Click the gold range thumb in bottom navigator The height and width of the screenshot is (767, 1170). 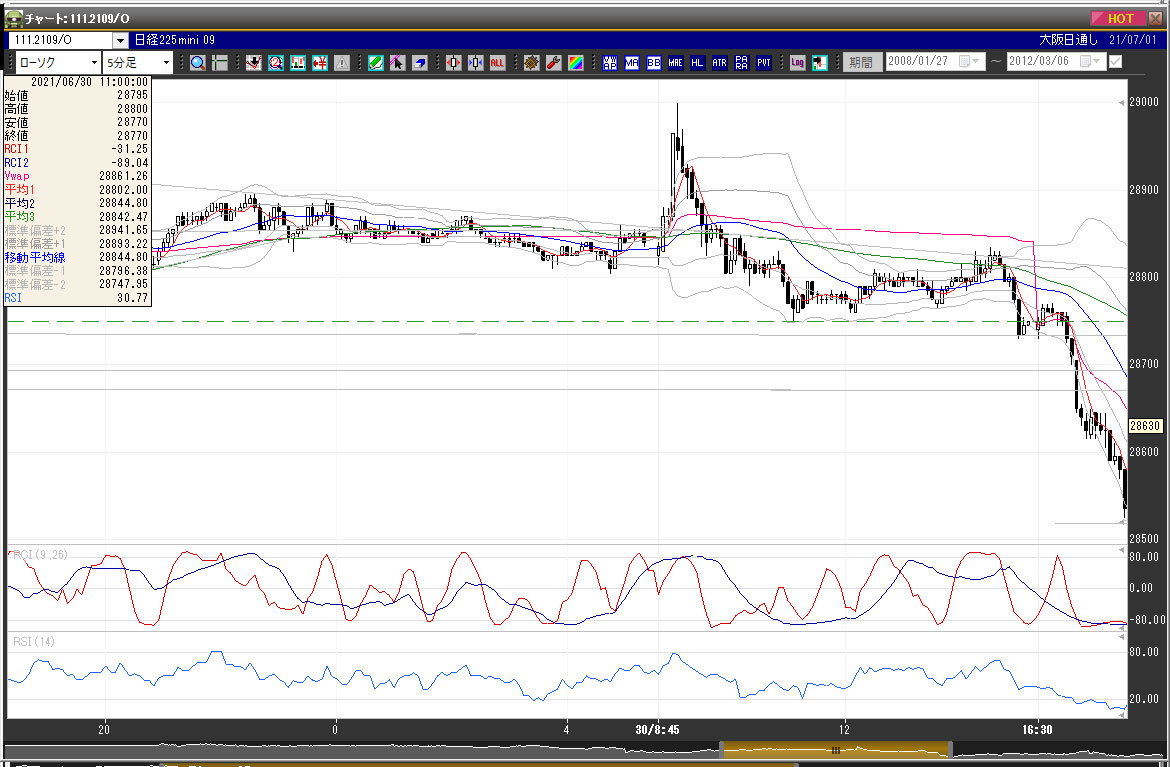point(836,749)
